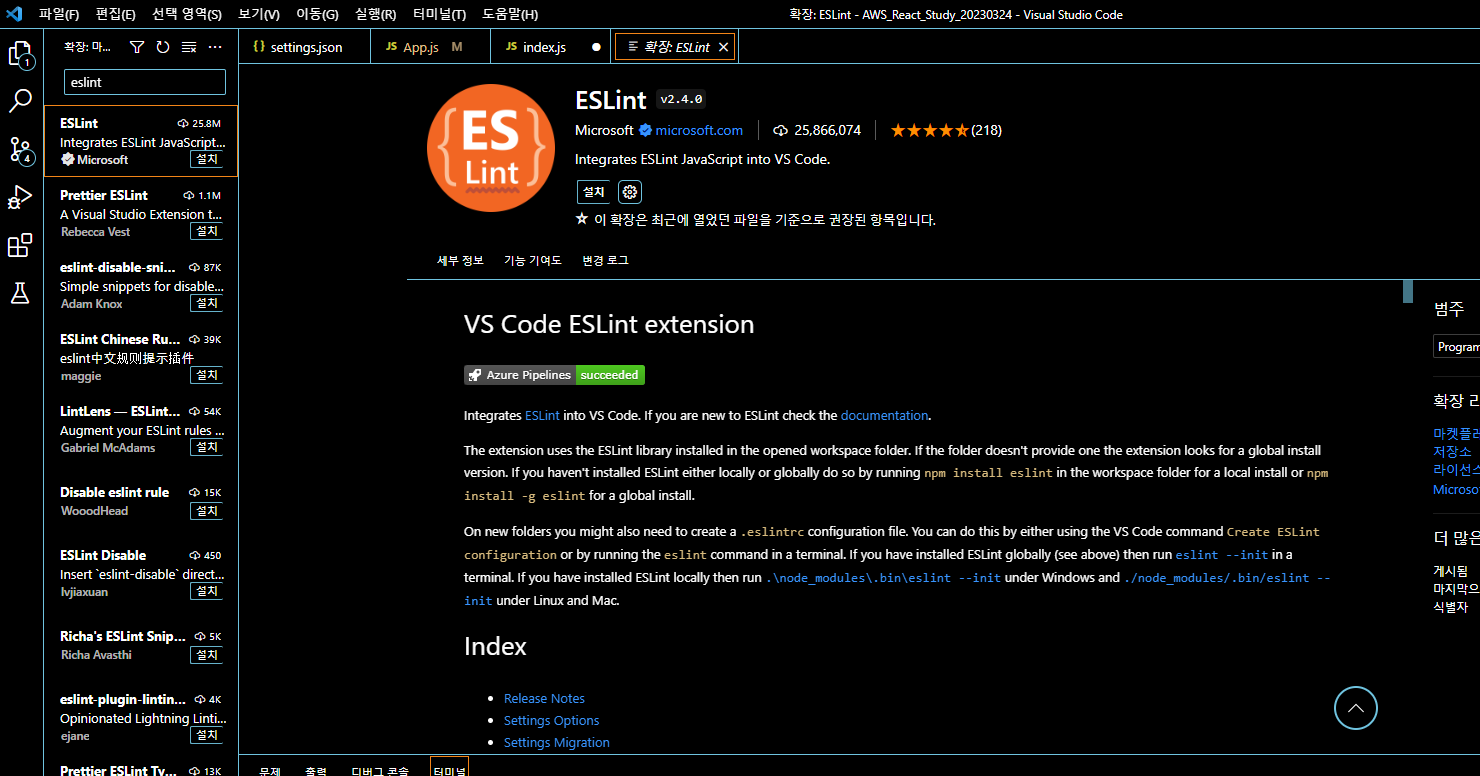
Task: Install ESLint Chinese Rules by maggie
Action: (x=206, y=376)
